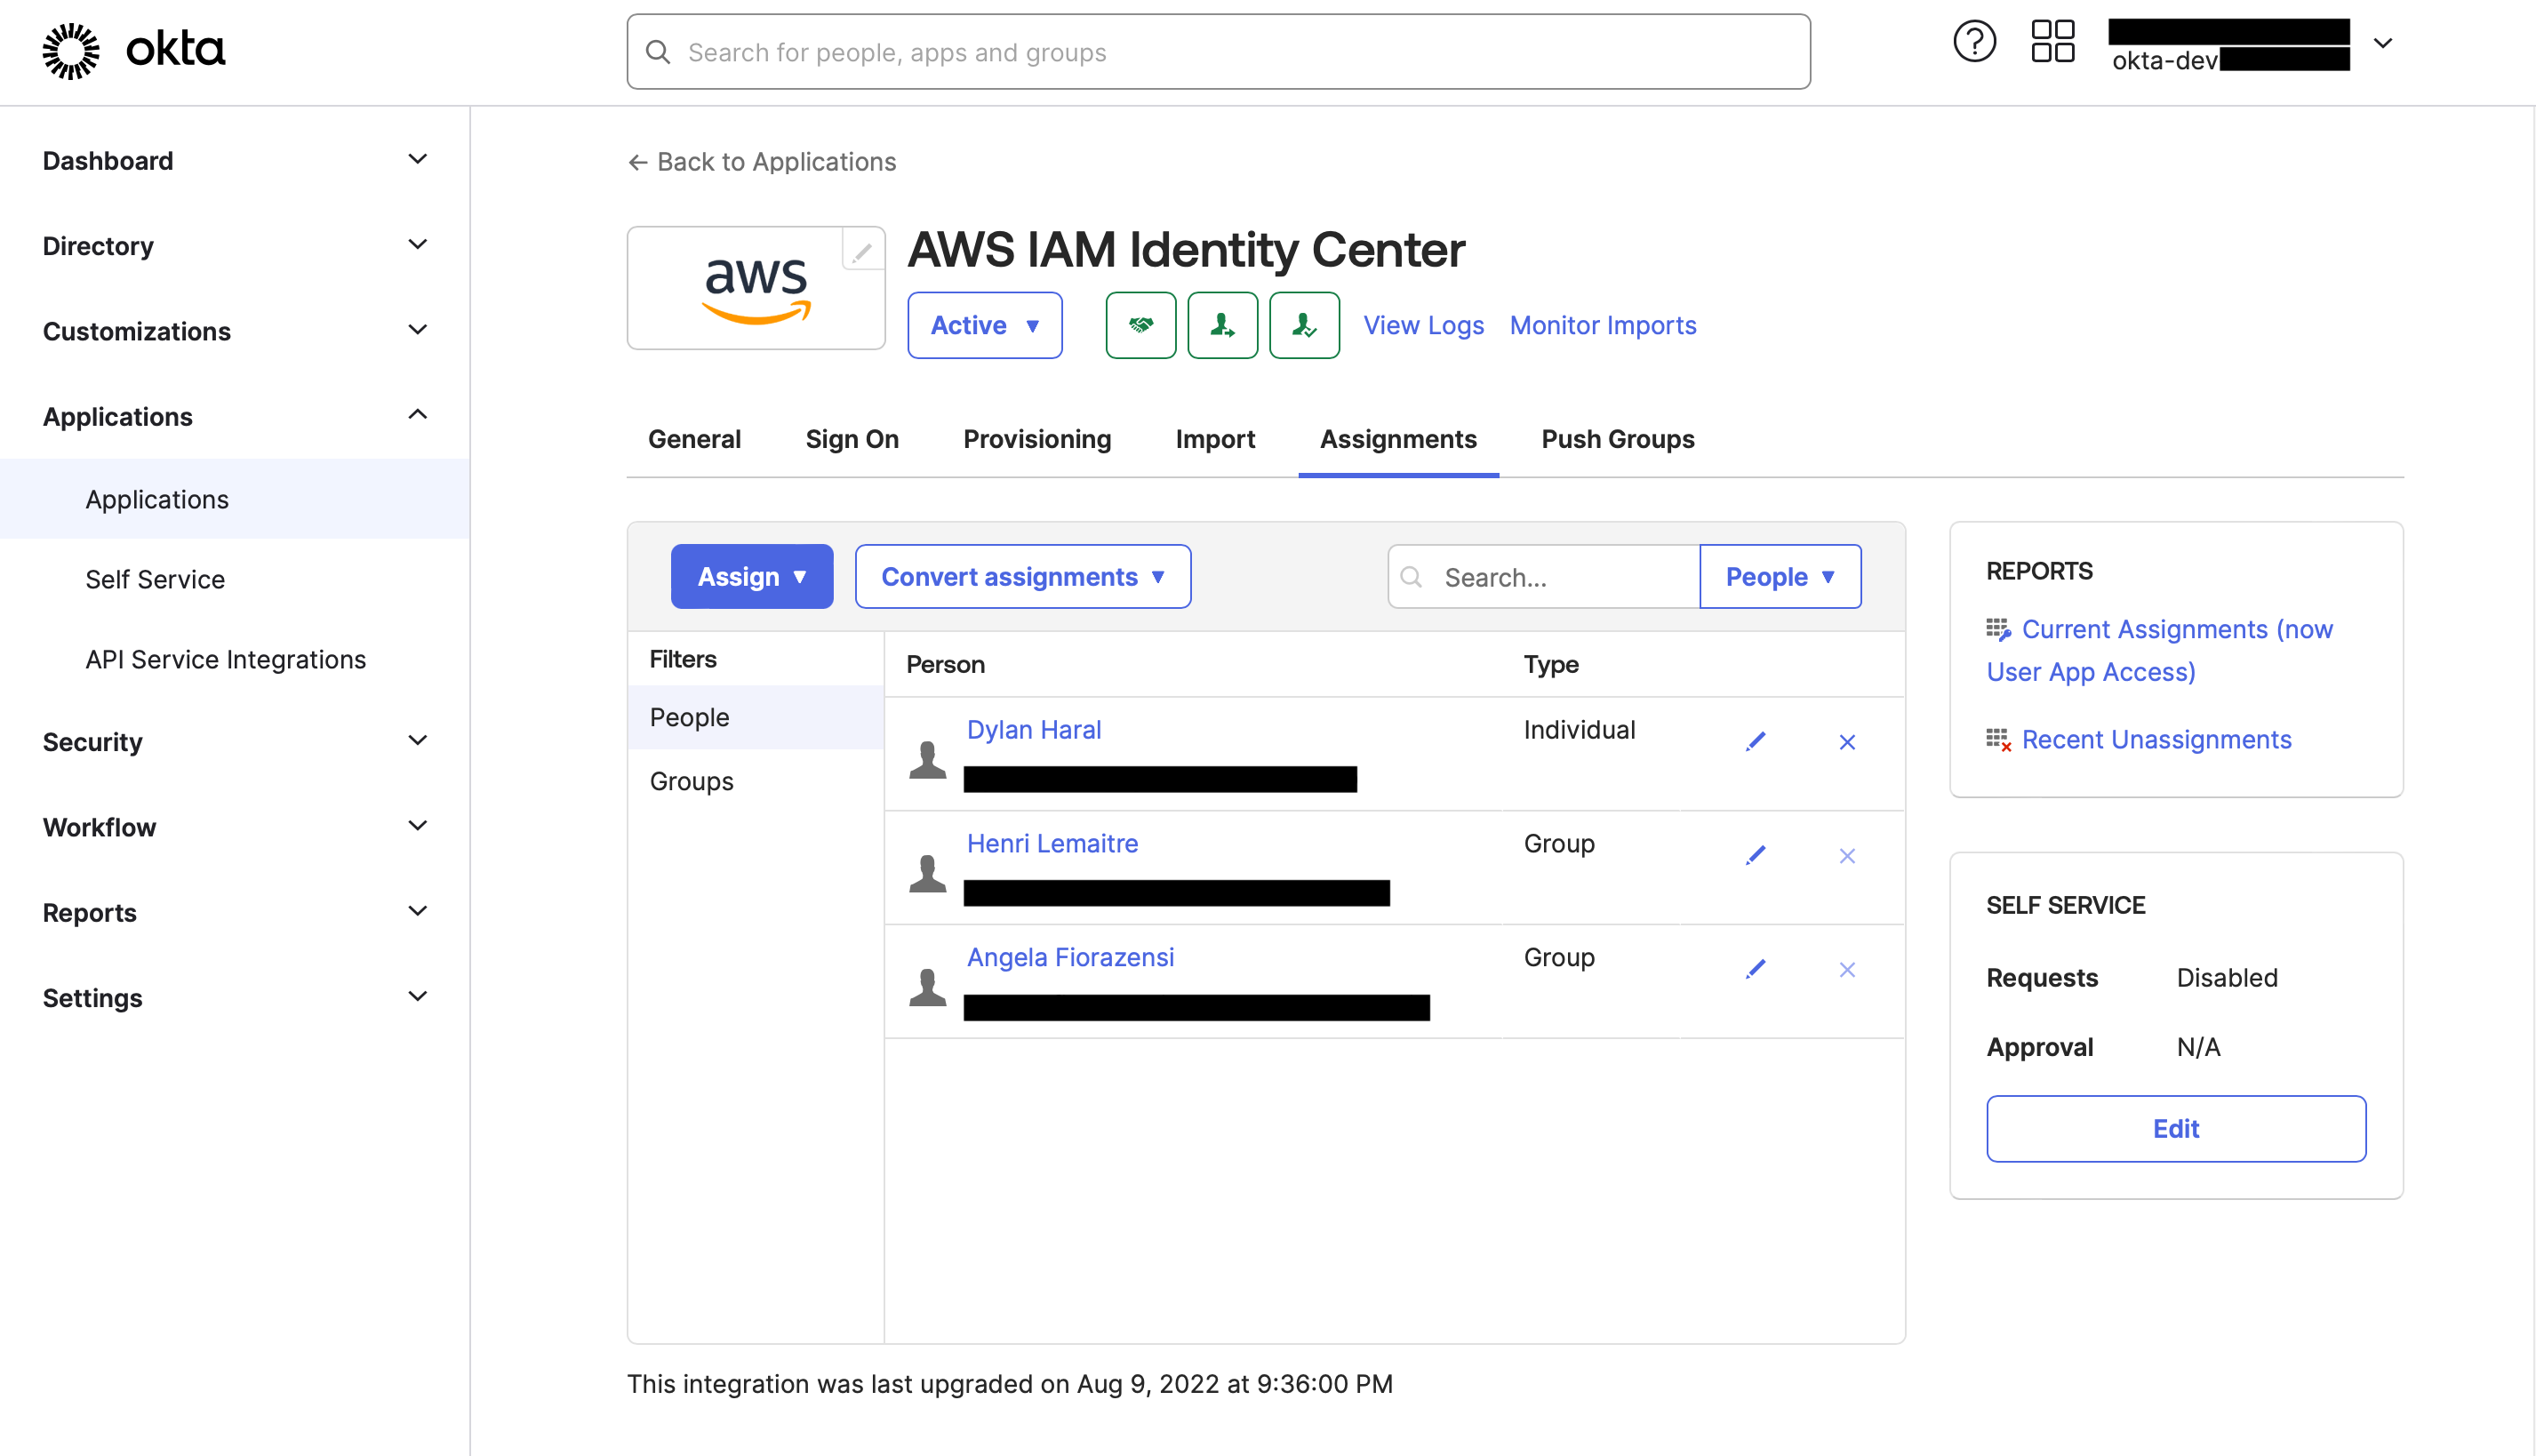Viewport: 2536px width, 1456px height.
Task: Focus the top search for people, apps and groups
Action: click(x=1218, y=52)
